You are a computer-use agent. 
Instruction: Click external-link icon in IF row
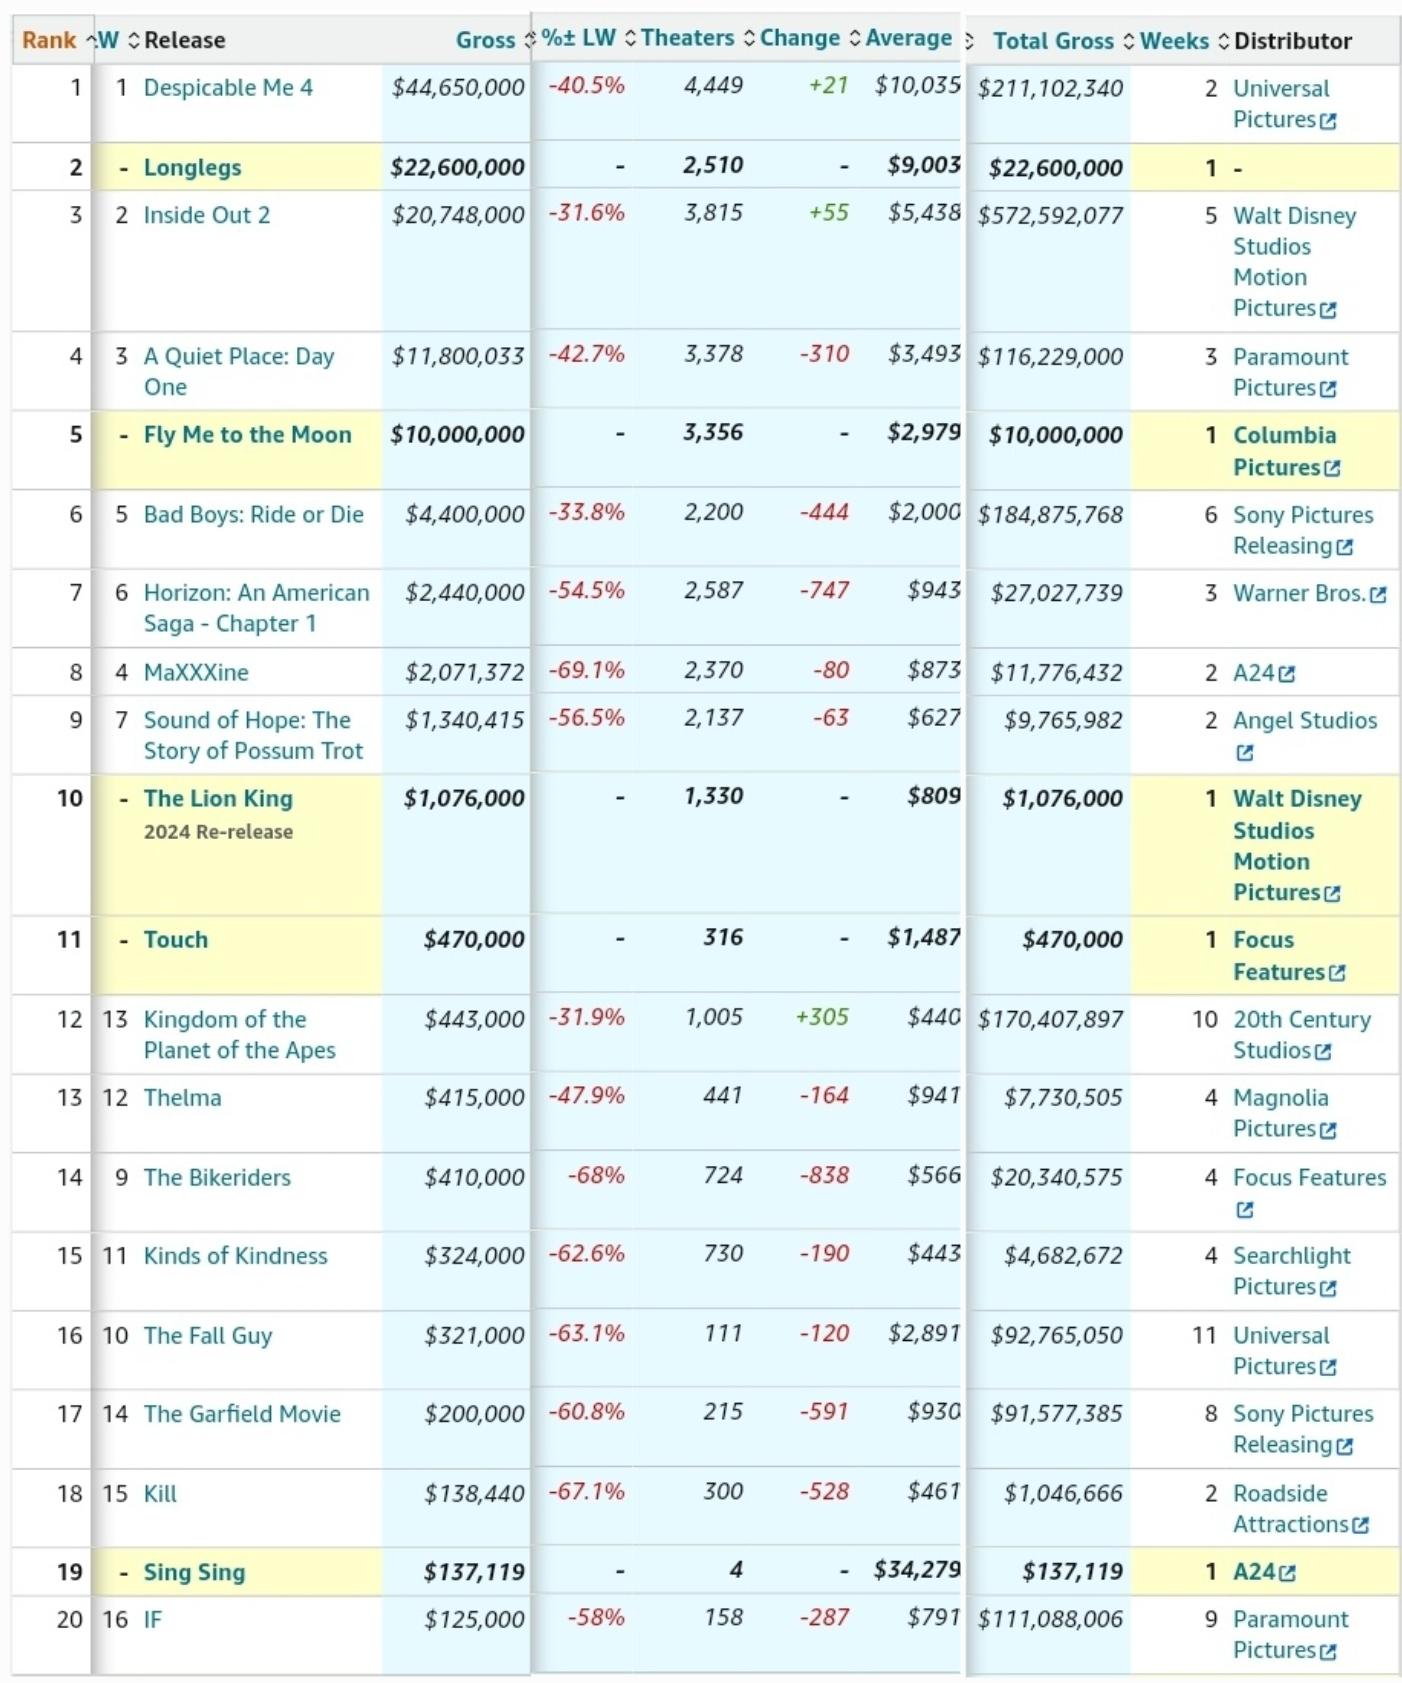(x=1327, y=1652)
